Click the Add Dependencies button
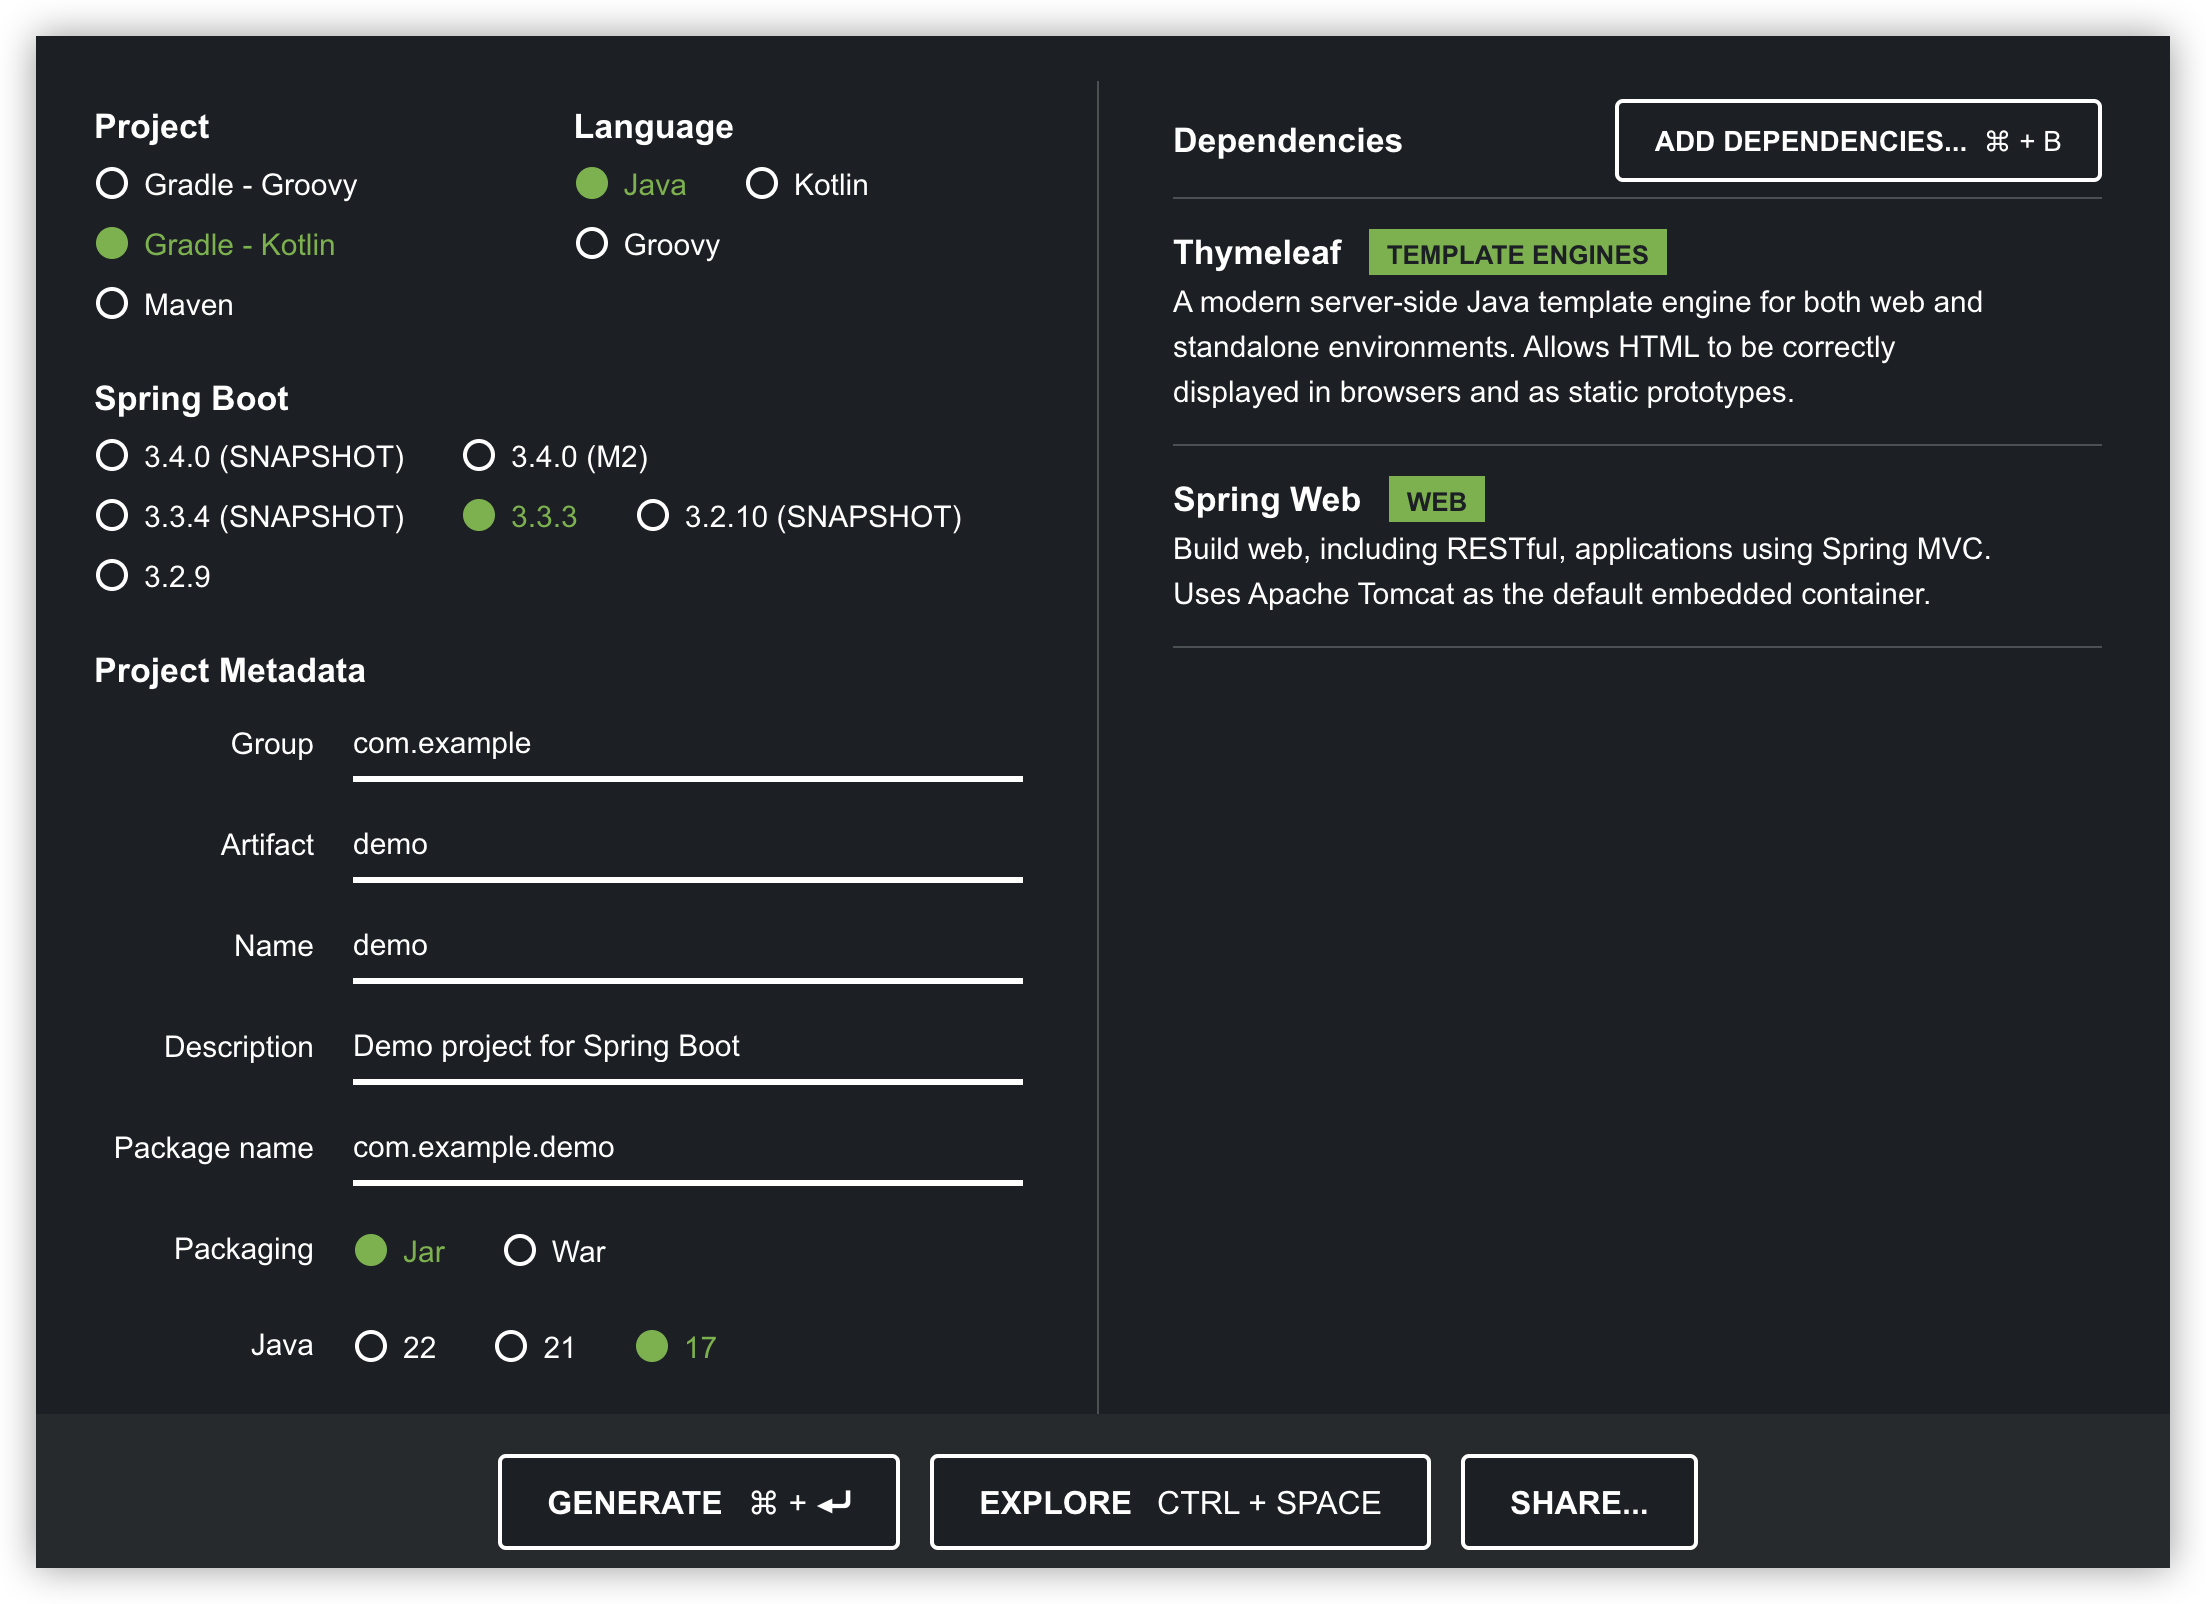The image size is (2206, 1604). tap(1857, 141)
